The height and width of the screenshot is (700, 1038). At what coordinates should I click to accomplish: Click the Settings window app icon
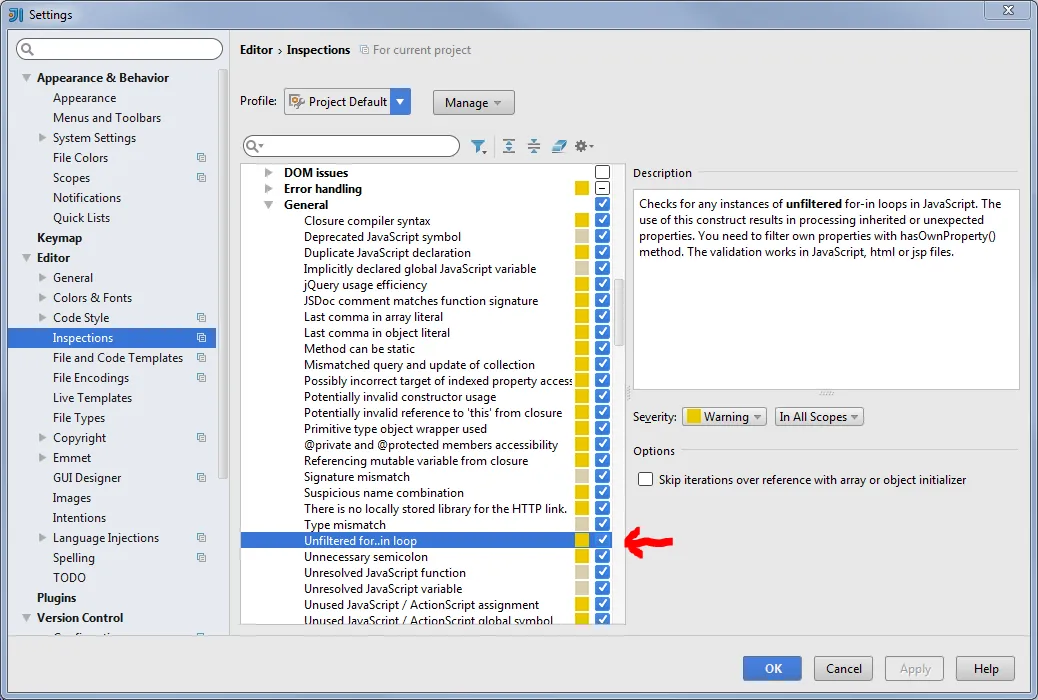[16, 15]
